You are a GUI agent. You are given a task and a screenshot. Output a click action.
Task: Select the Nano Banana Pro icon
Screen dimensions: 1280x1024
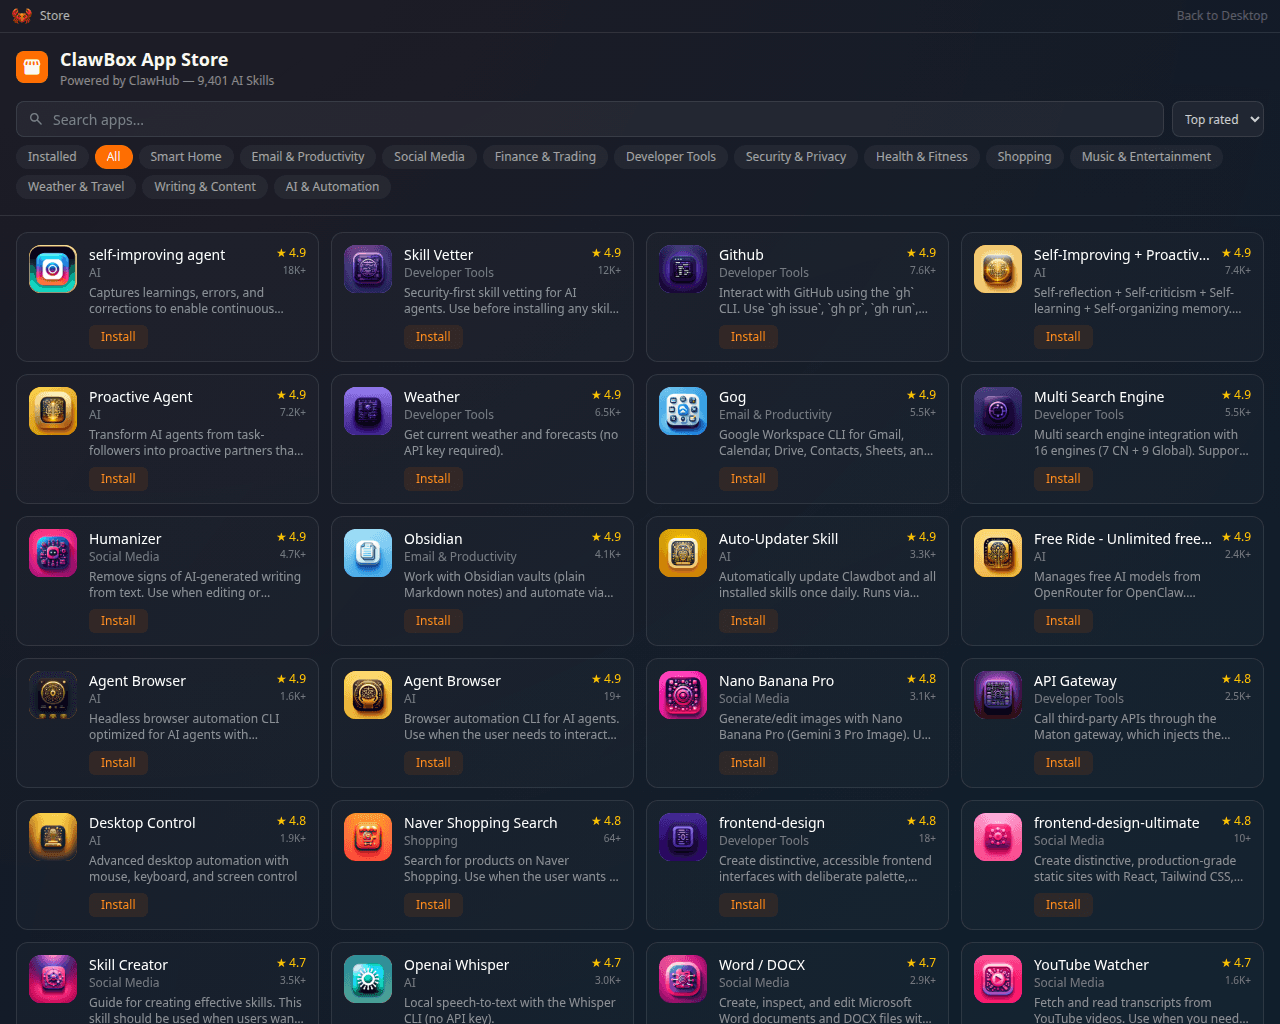click(683, 695)
